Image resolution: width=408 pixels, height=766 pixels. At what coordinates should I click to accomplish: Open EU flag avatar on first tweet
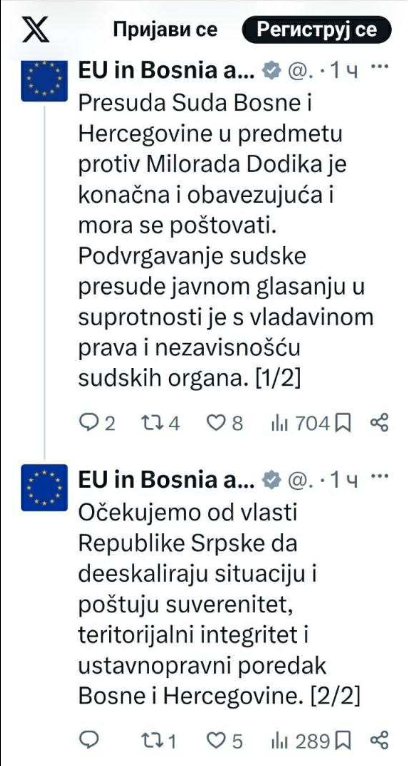(x=44, y=81)
